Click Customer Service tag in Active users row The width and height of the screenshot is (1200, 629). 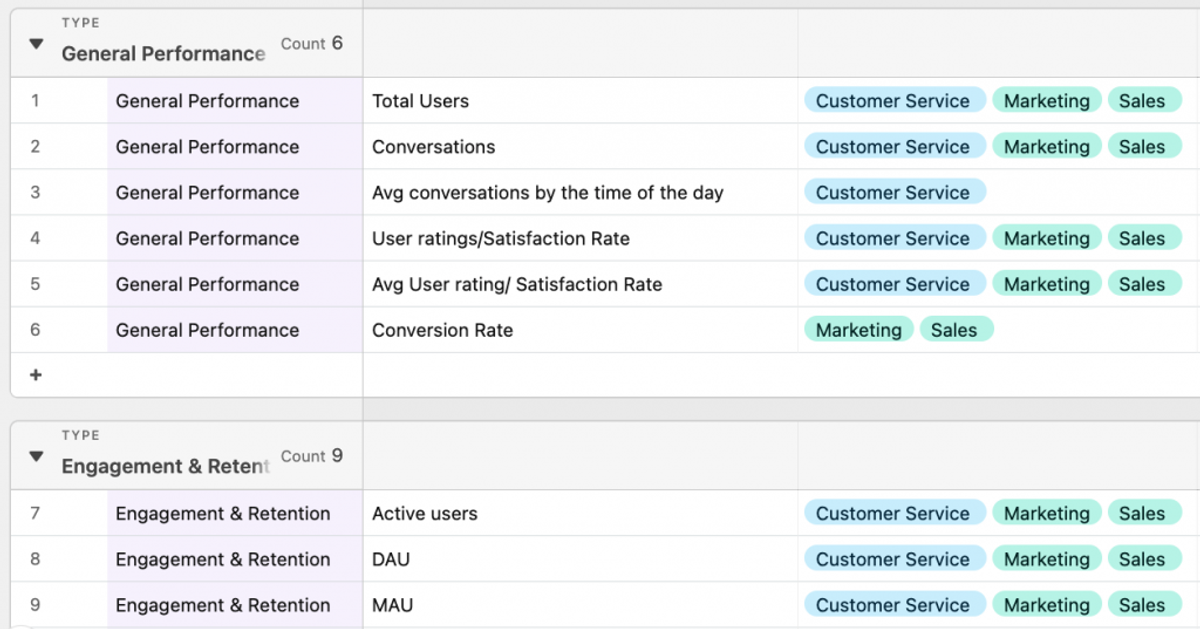click(x=895, y=514)
